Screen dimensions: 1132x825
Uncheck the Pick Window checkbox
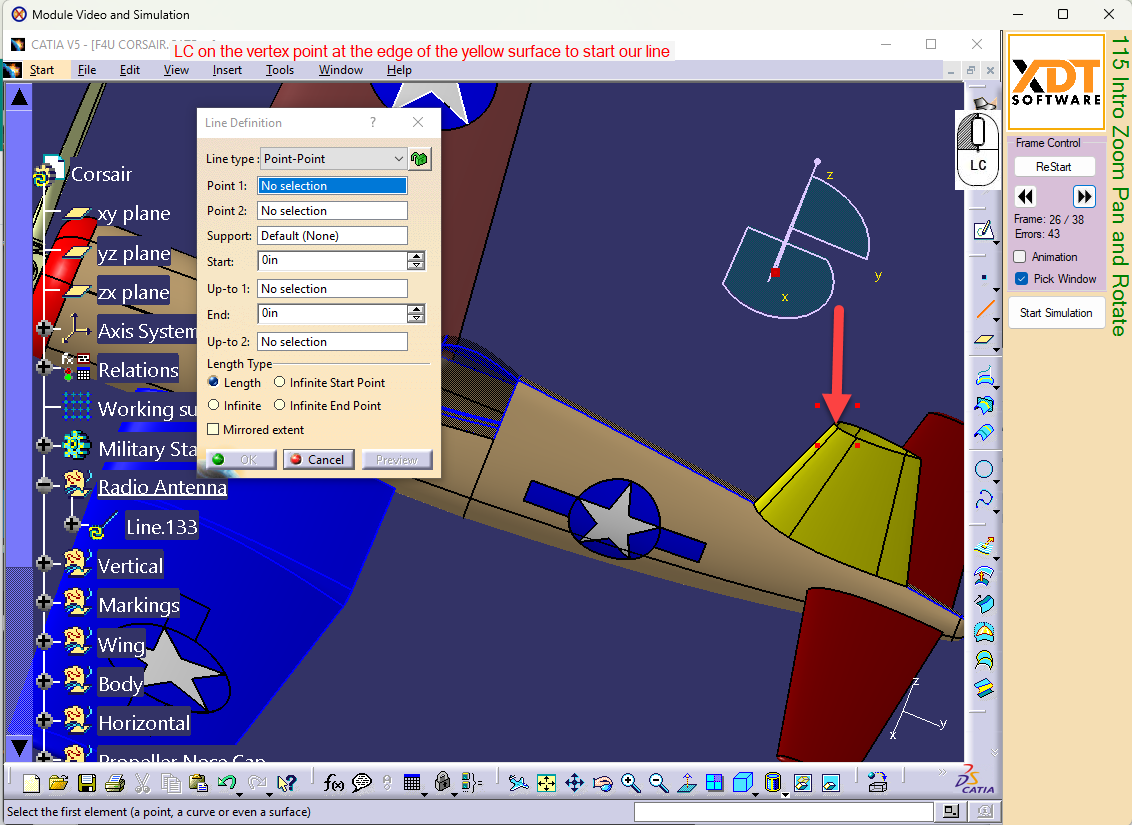(x=1021, y=279)
